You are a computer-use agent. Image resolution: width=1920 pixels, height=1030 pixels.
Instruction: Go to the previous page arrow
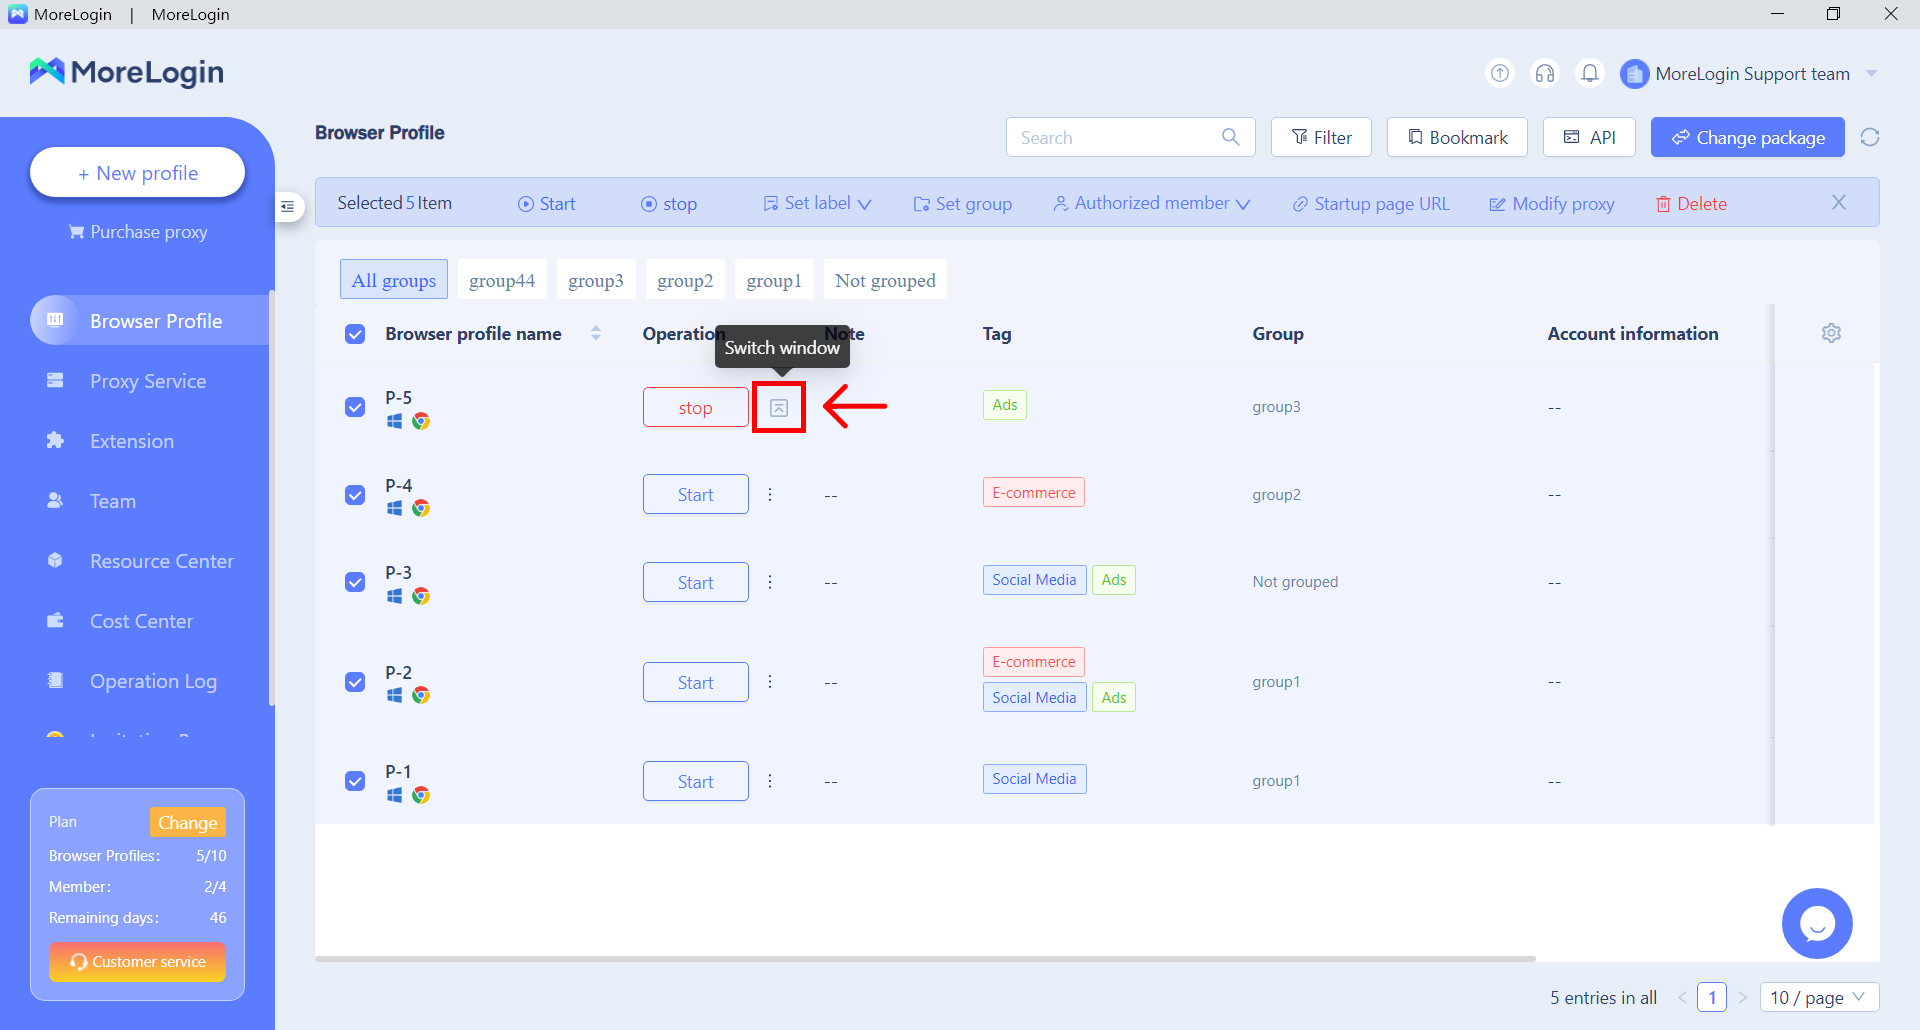1682,997
